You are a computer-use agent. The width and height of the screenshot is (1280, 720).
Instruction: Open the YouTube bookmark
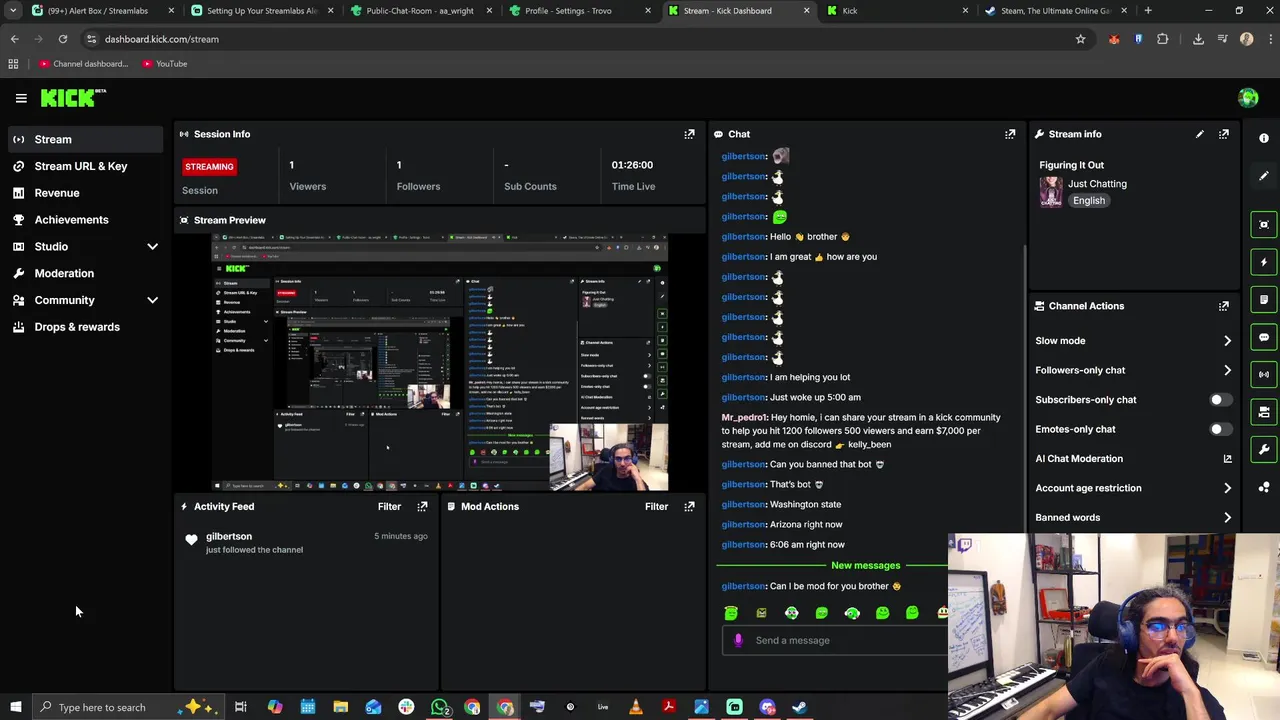[165, 64]
